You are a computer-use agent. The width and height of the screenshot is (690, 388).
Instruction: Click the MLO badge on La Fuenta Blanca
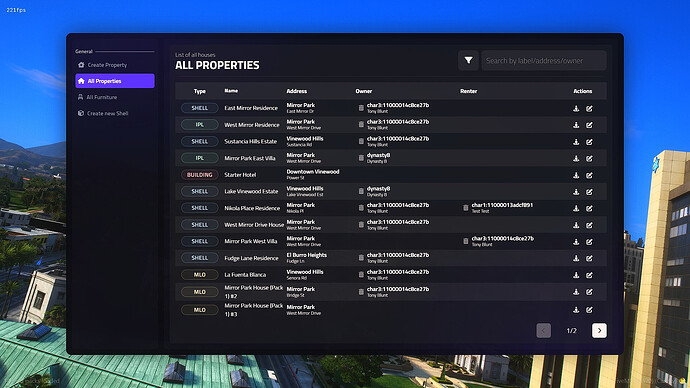(x=199, y=275)
